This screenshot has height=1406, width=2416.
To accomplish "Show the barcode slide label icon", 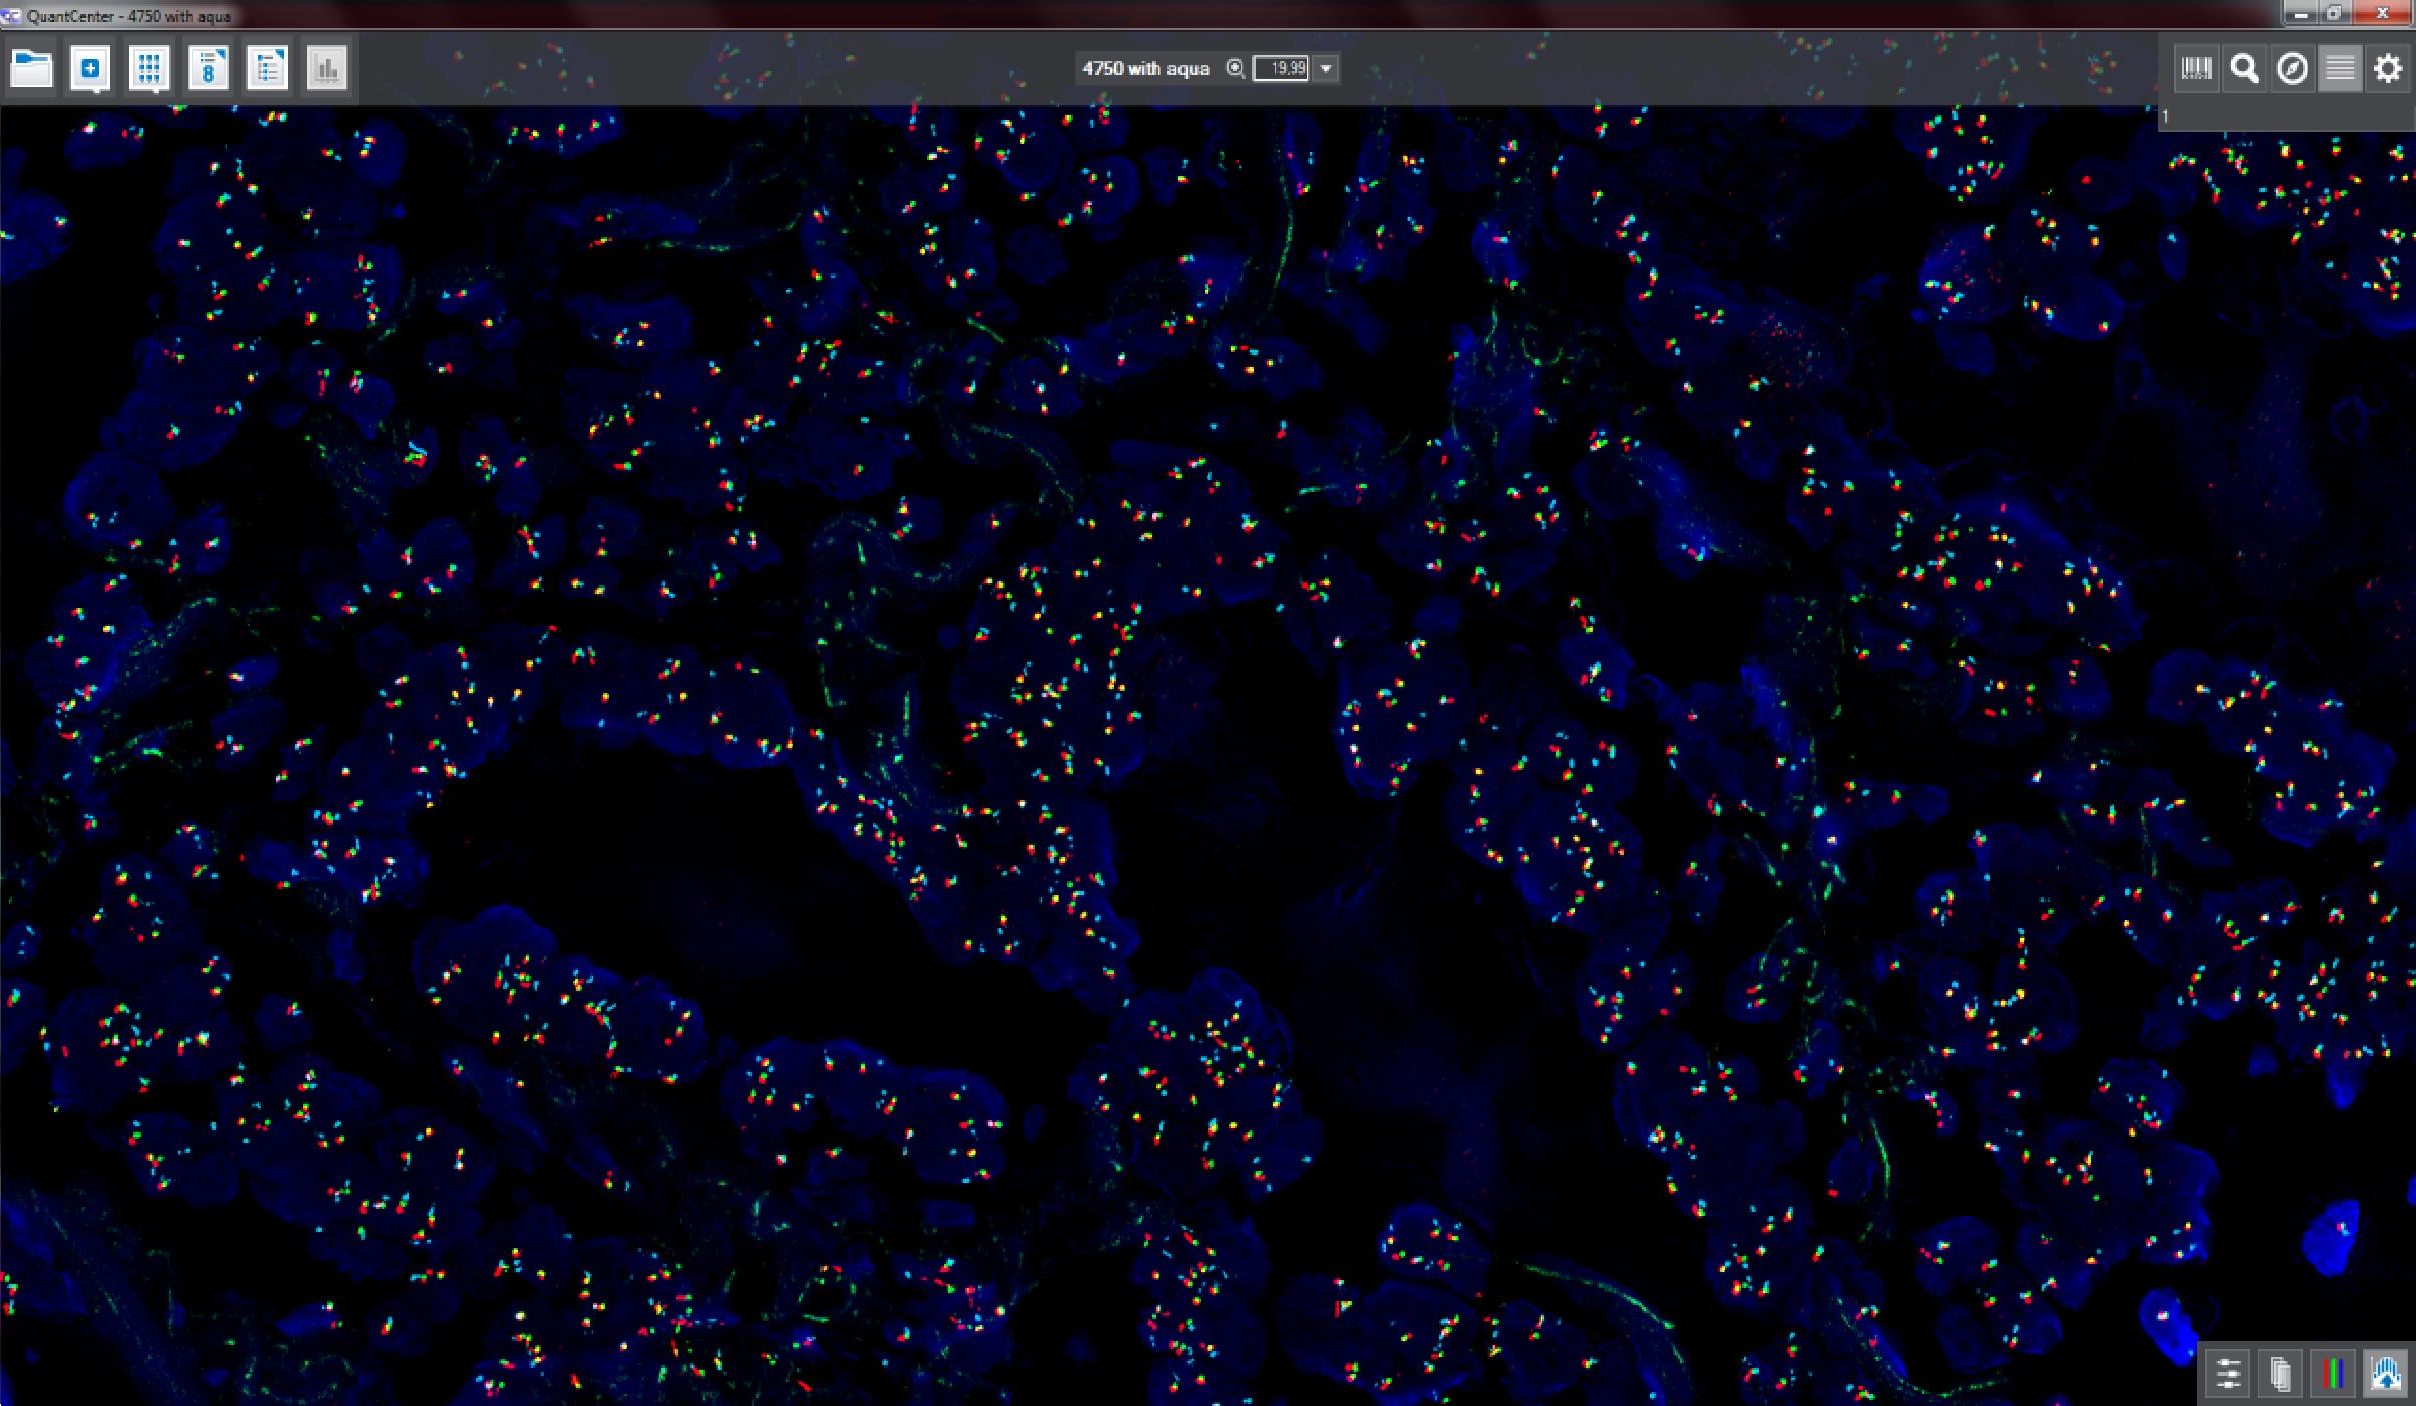I will (2196, 69).
